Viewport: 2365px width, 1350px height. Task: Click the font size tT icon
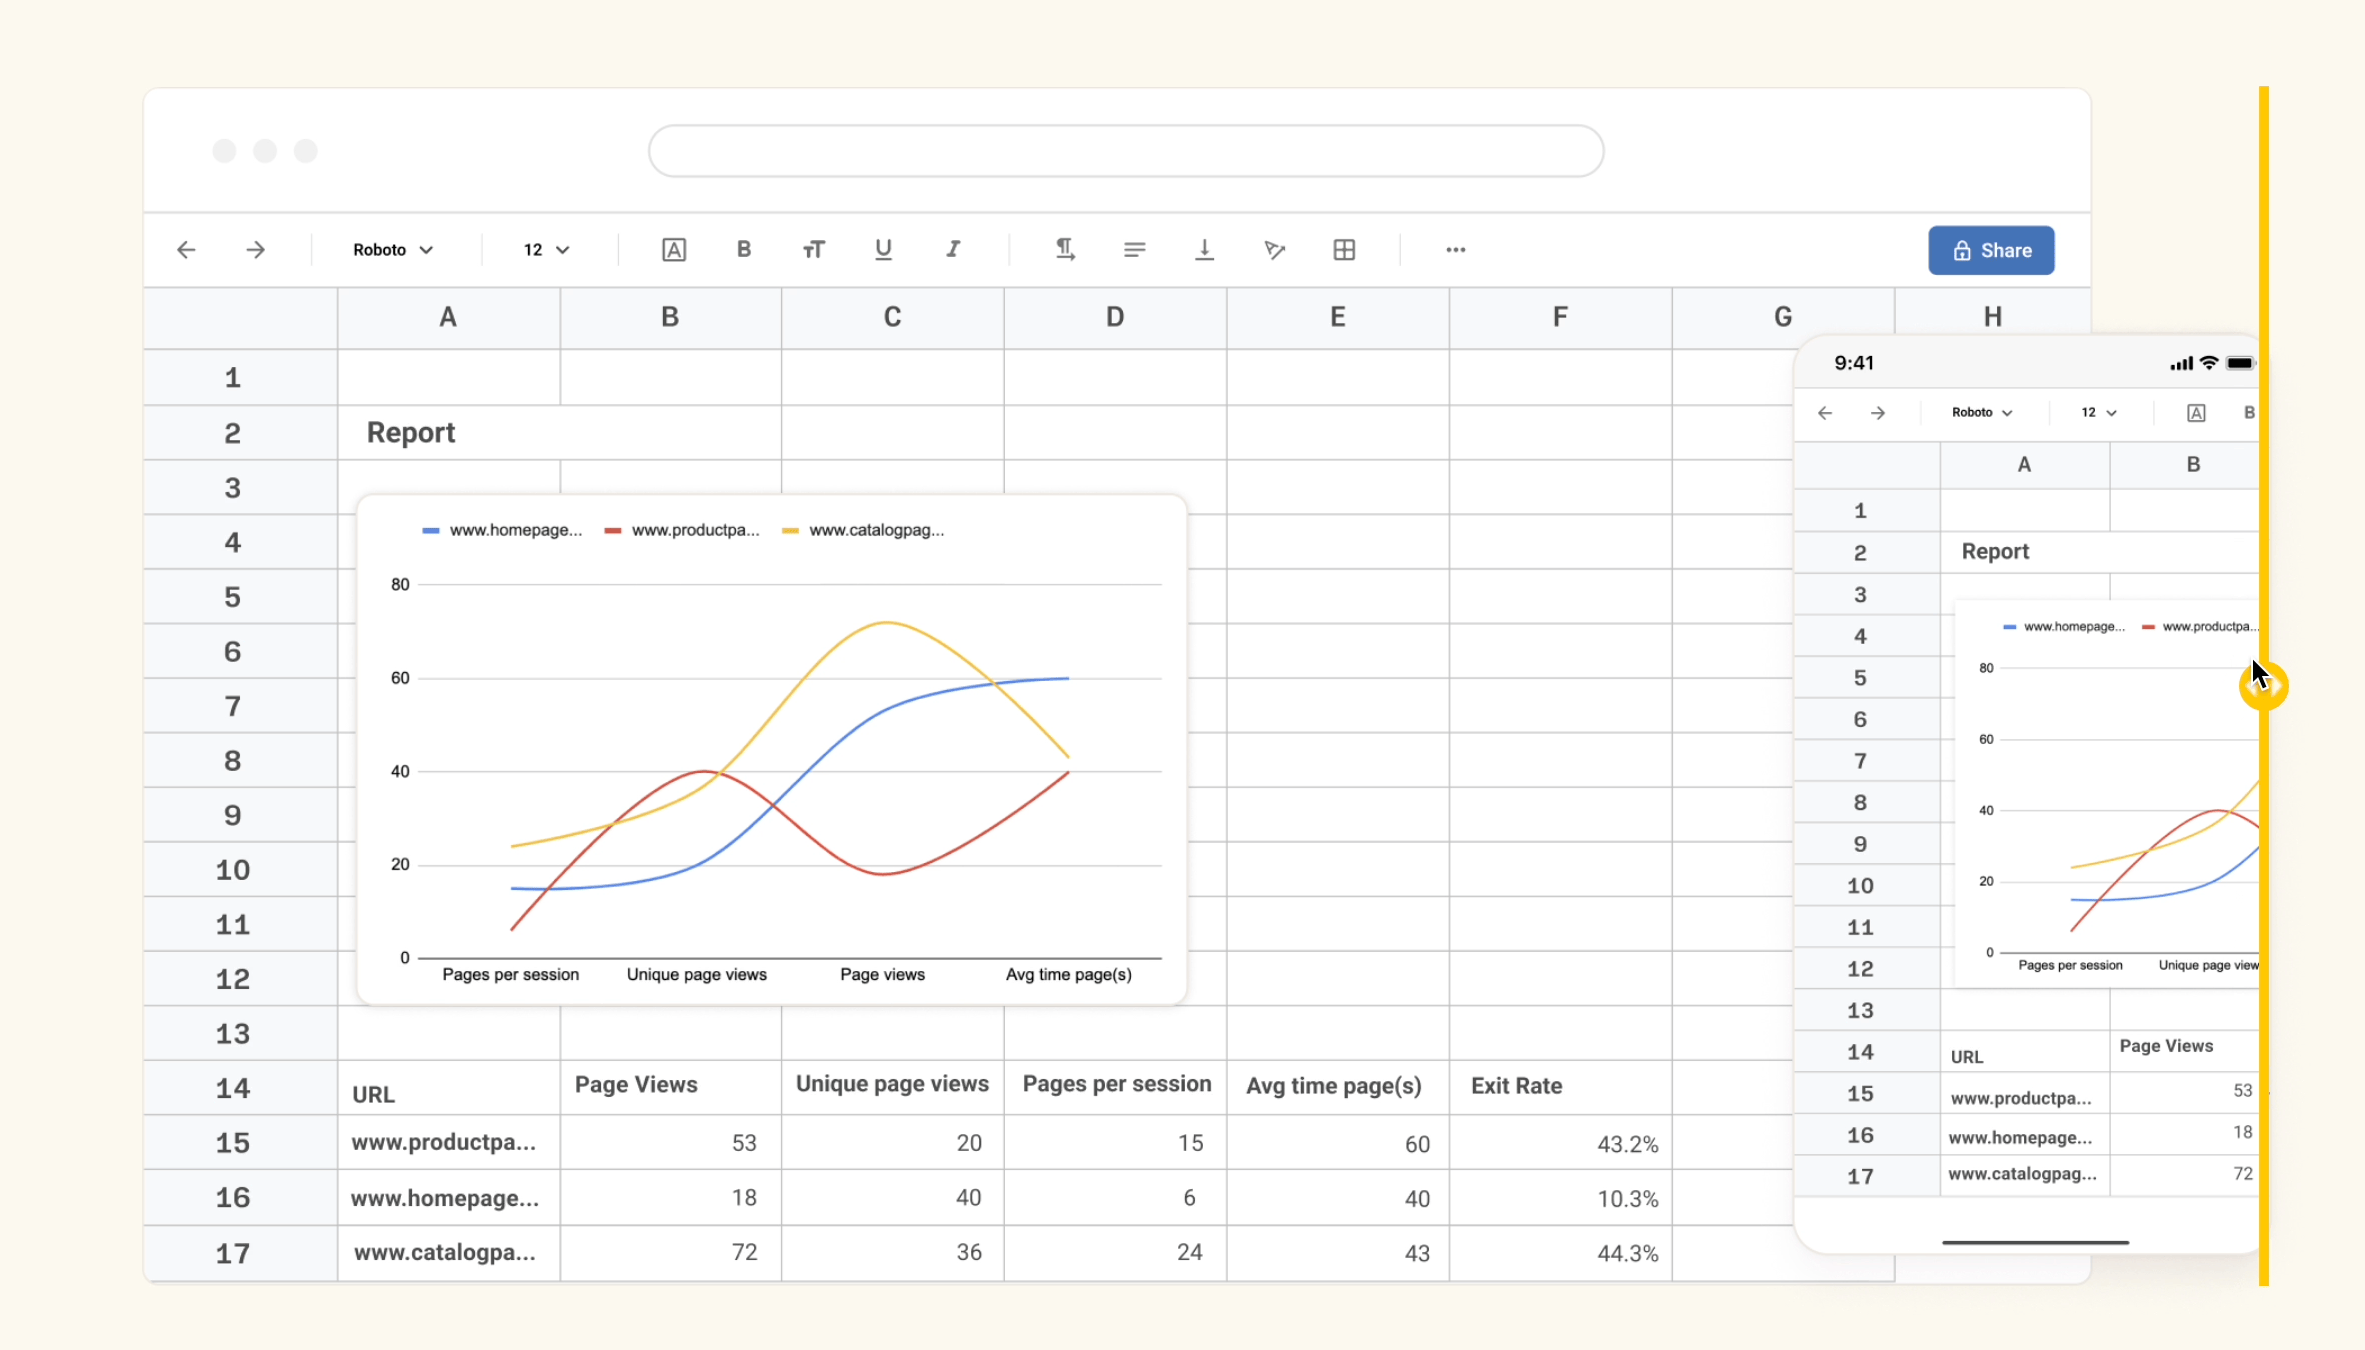813,250
